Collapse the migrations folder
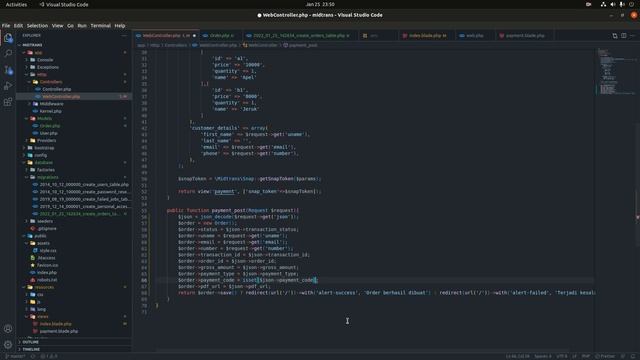640x360 pixels. tap(47, 177)
